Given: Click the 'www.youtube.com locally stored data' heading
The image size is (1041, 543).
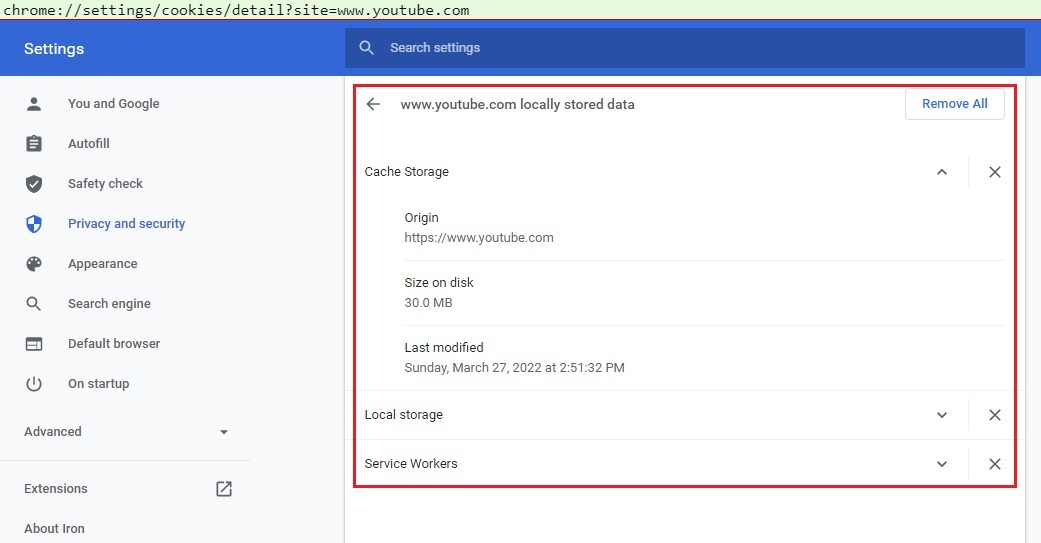Looking at the screenshot, I should click(517, 104).
